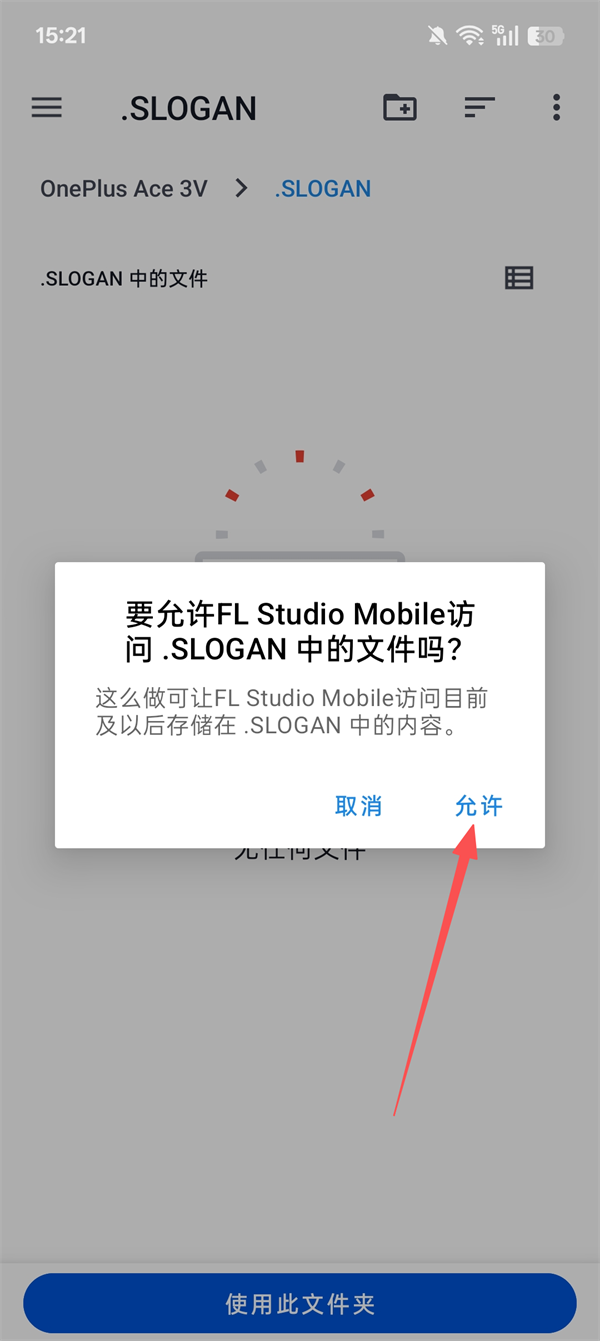Tap the muted notification bell icon
Image resolution: width=600 pixels, height=1341 pixels.
[437, 36]
